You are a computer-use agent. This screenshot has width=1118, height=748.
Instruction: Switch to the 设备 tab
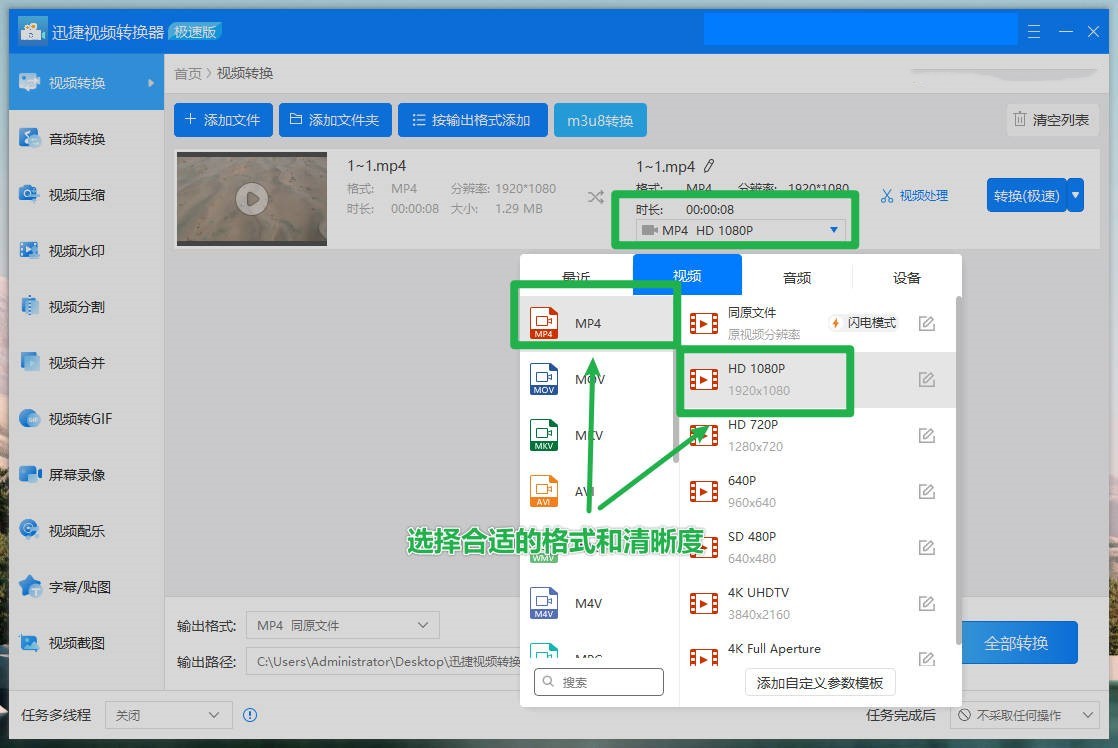pyautogui.click(x=905, y=277)
